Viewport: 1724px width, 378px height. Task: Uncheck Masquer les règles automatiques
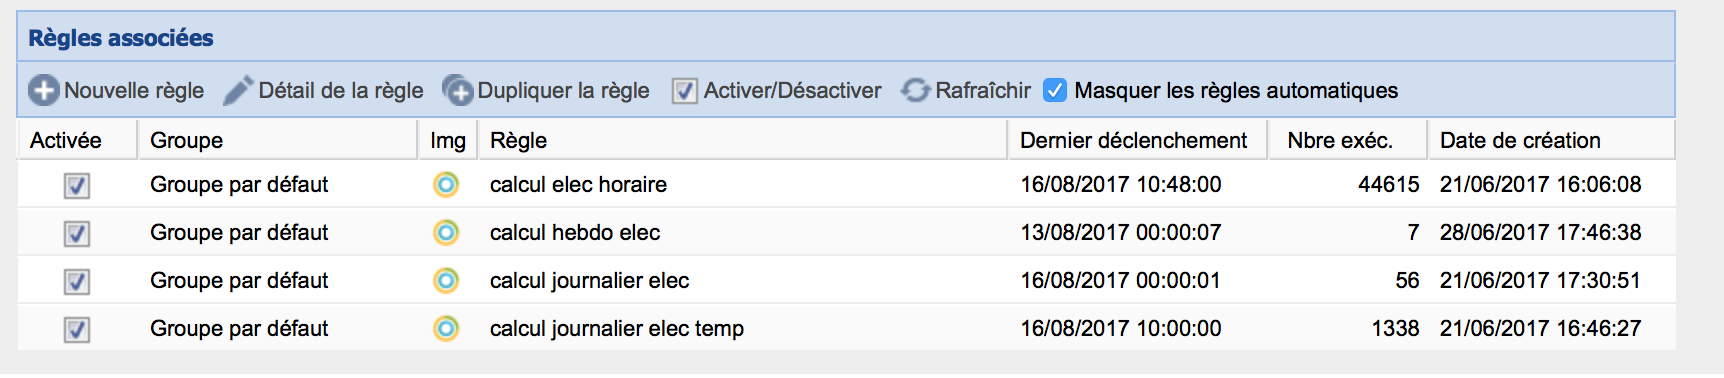pos(1055,90)
